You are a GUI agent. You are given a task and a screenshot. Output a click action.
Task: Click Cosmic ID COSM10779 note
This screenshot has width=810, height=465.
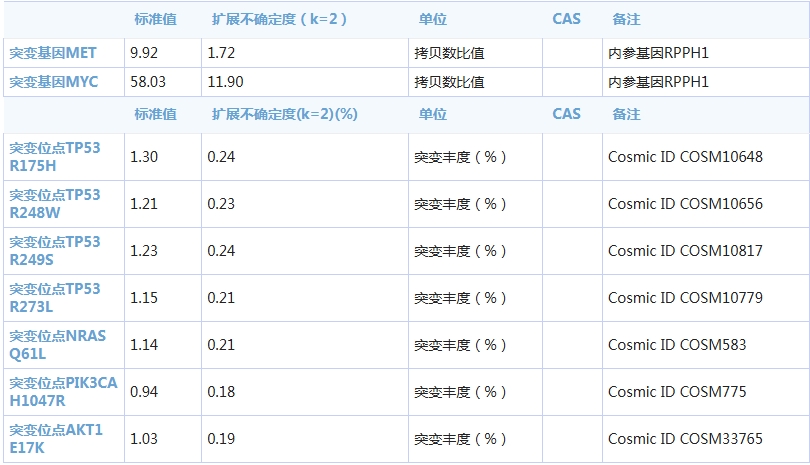pos(685,298)
